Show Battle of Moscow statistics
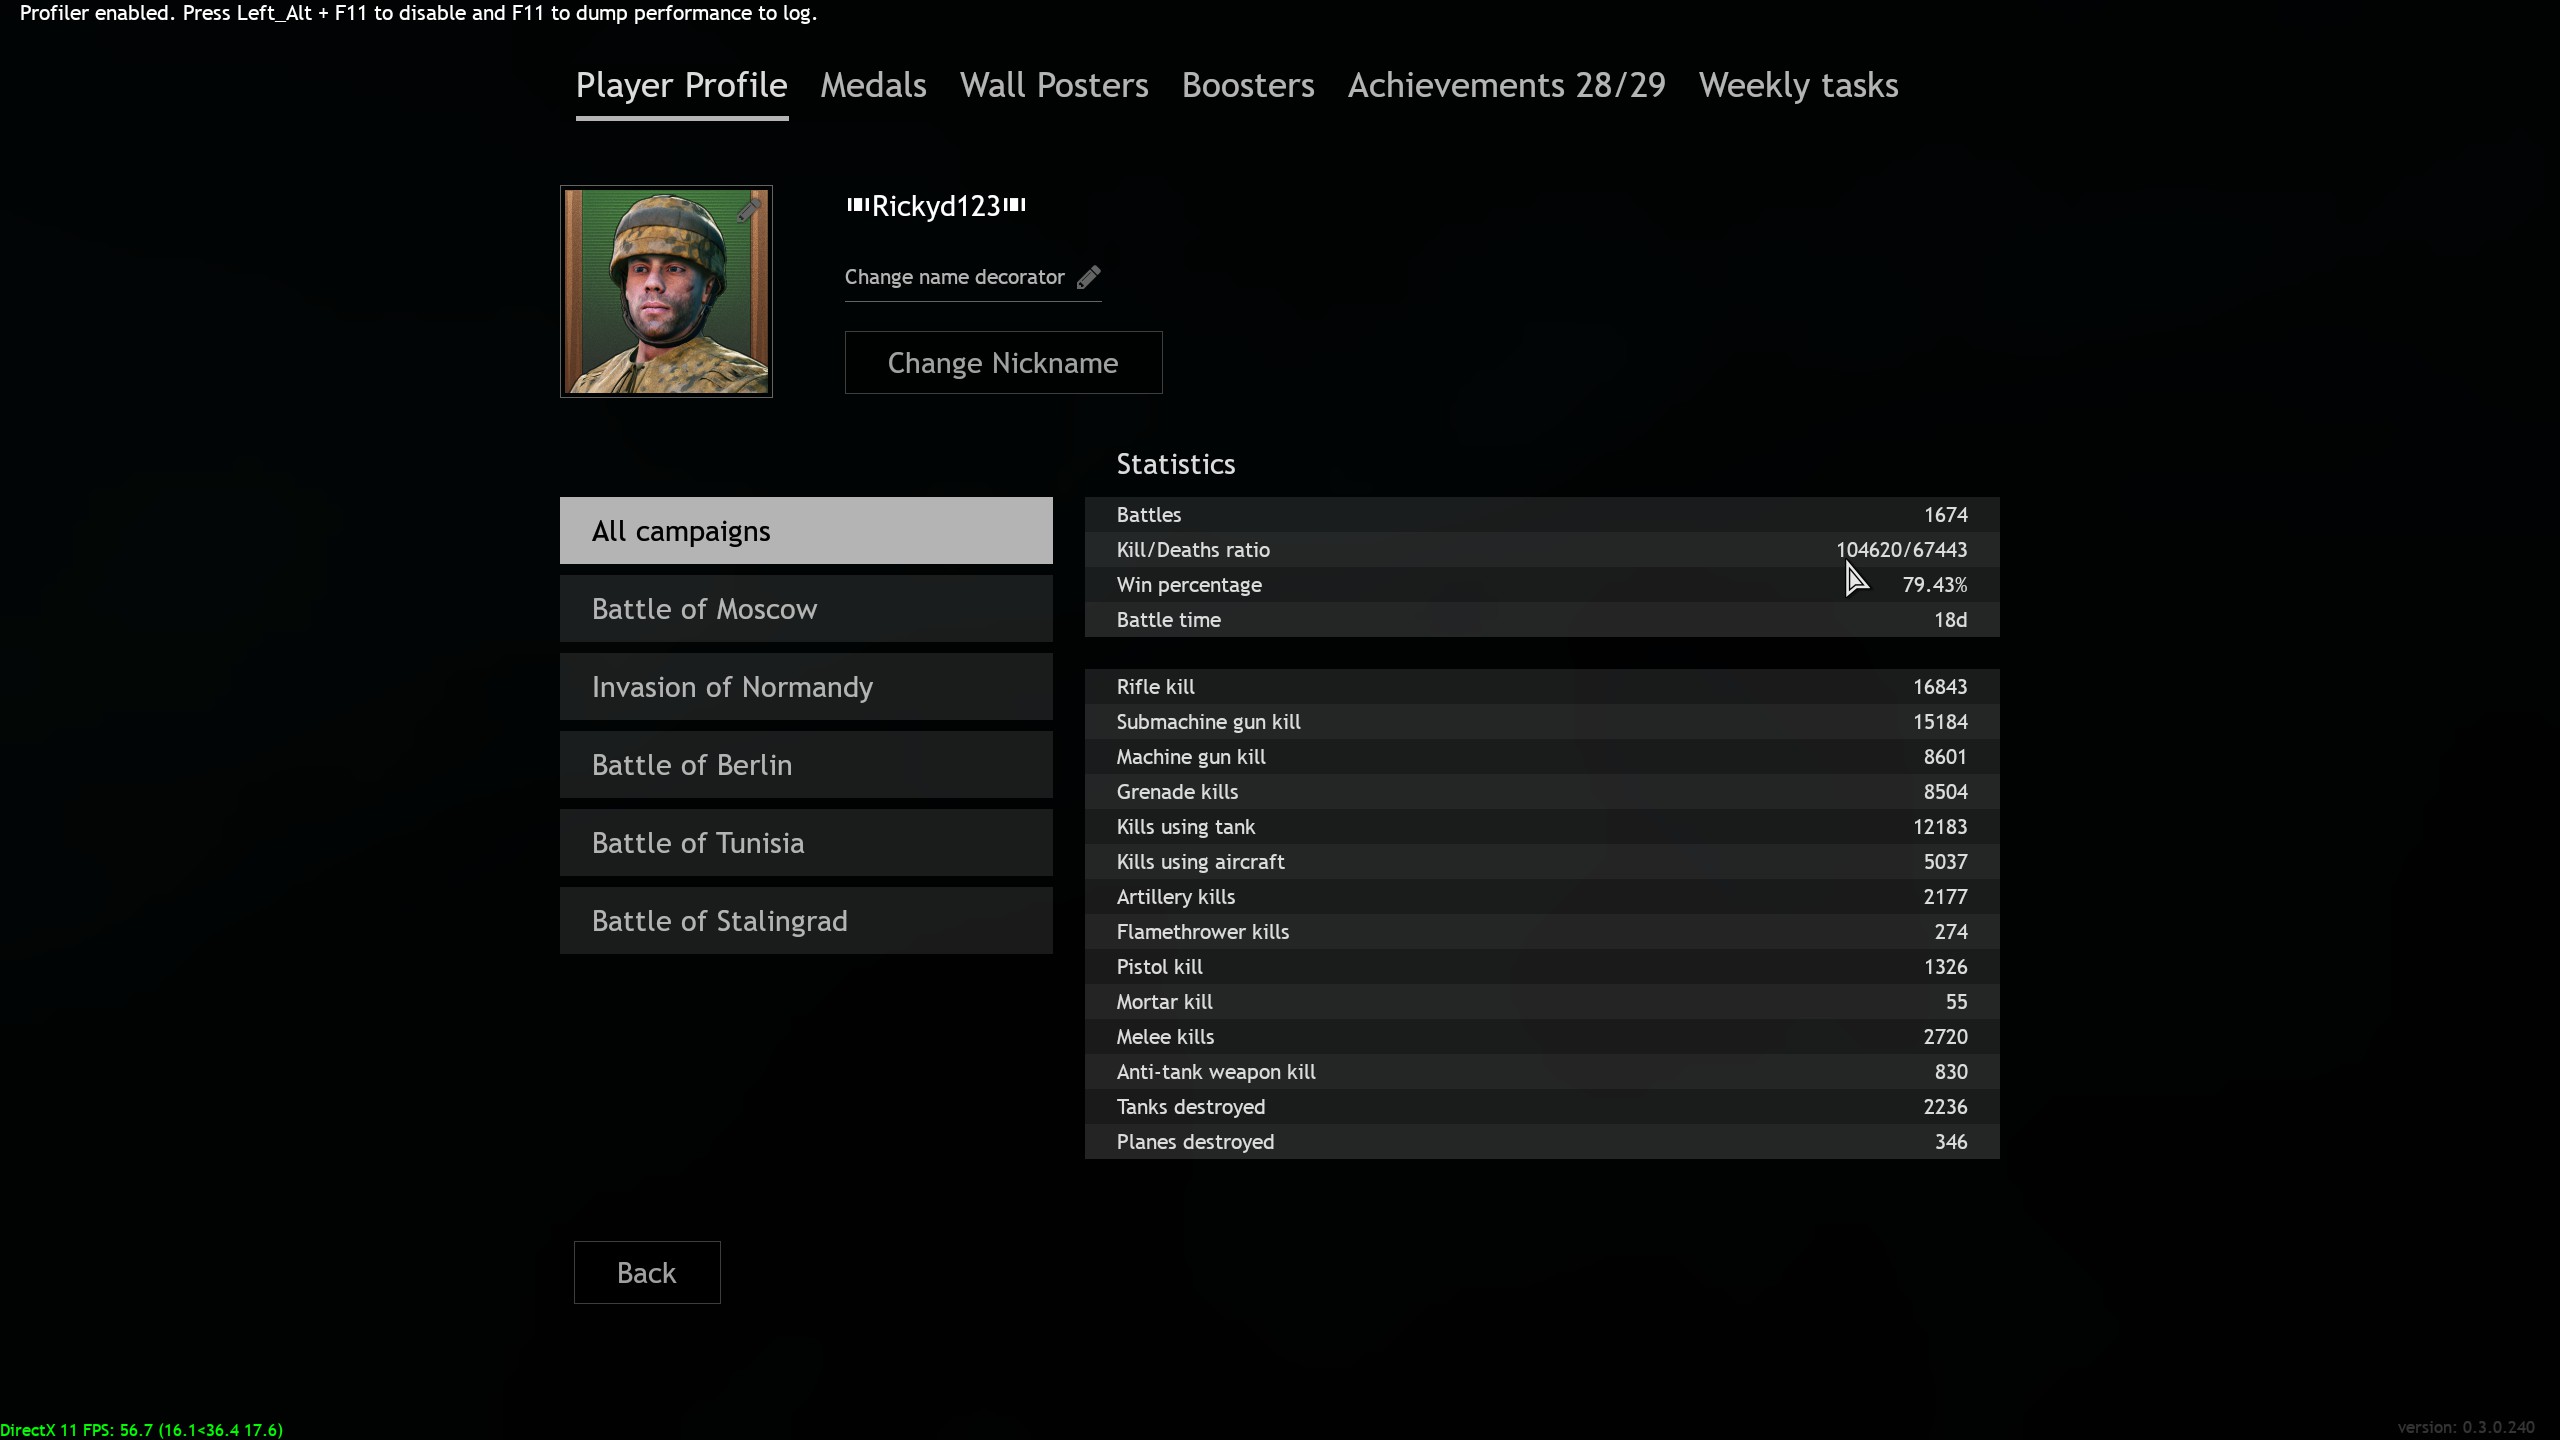Viewport: 2560px width, 1440px height. pos(806,609)
